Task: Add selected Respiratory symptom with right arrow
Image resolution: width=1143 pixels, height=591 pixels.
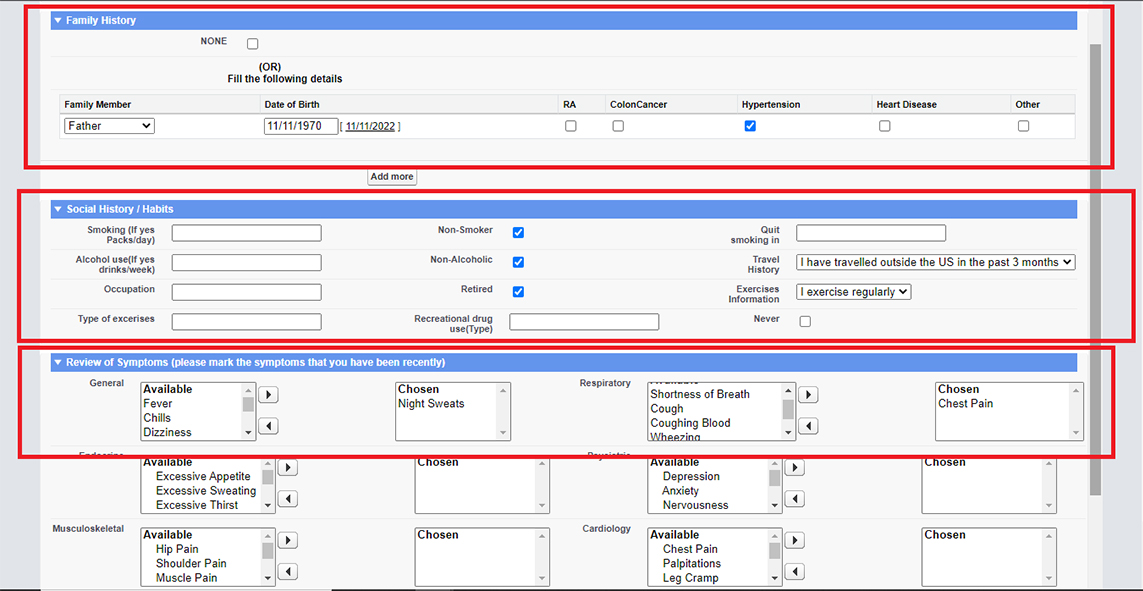Action: (x=808, y=395)
